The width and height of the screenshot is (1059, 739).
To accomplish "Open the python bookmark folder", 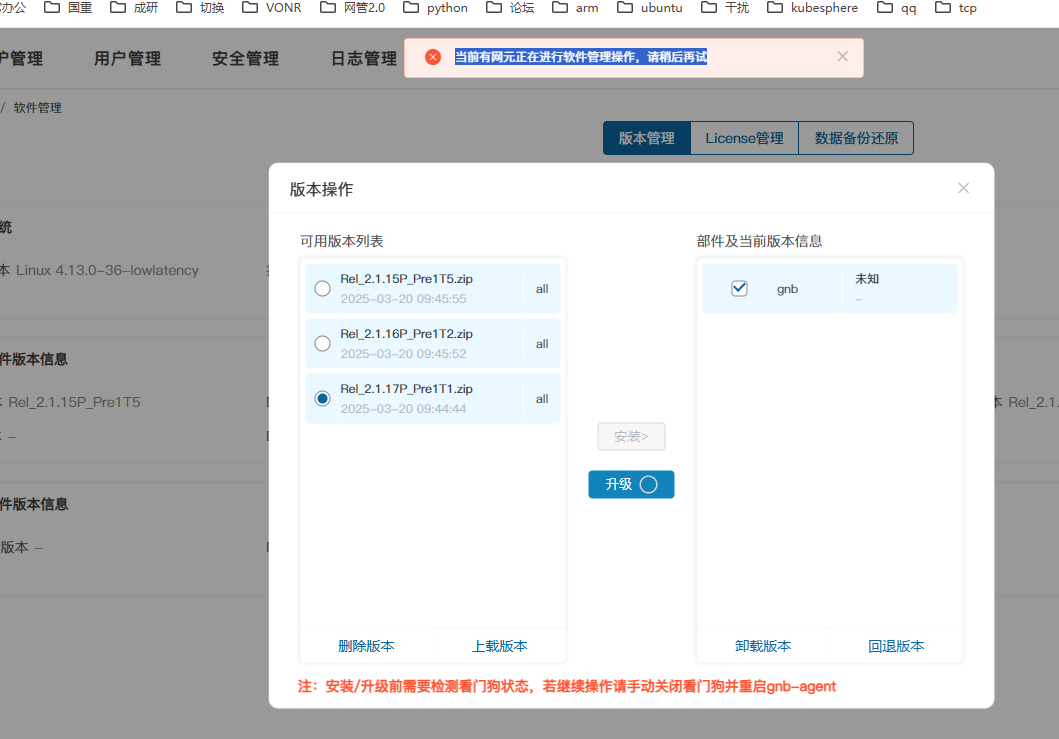I will click(435, 8).
